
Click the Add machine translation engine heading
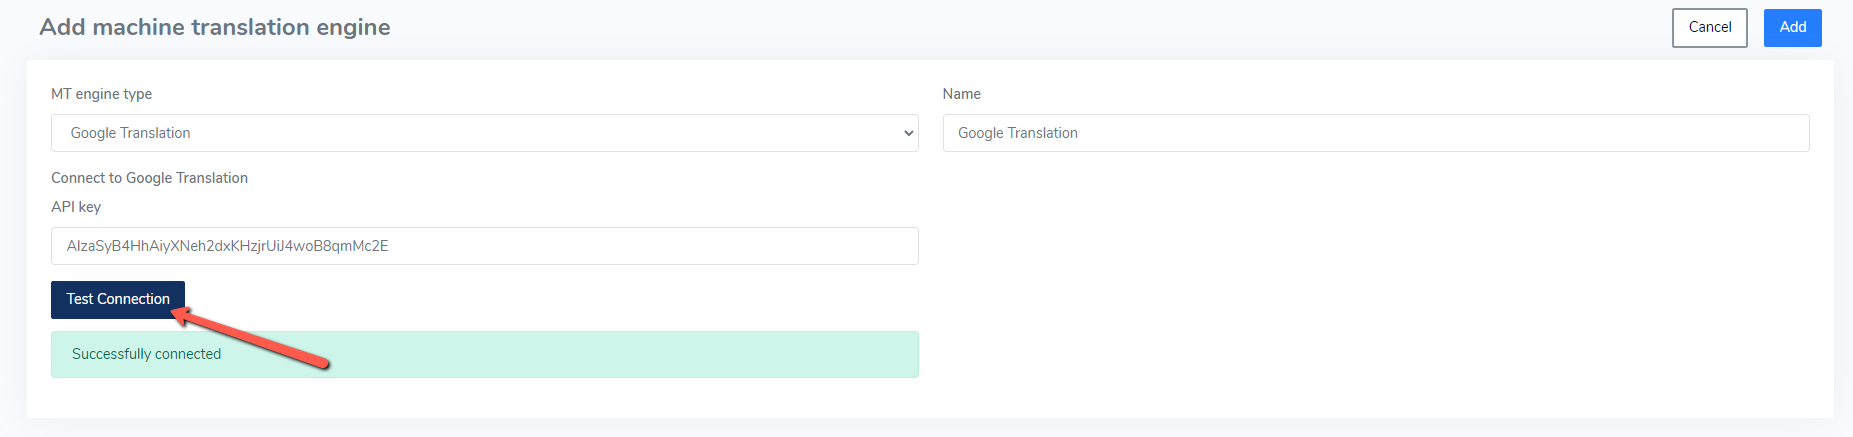tap(215, 27)
